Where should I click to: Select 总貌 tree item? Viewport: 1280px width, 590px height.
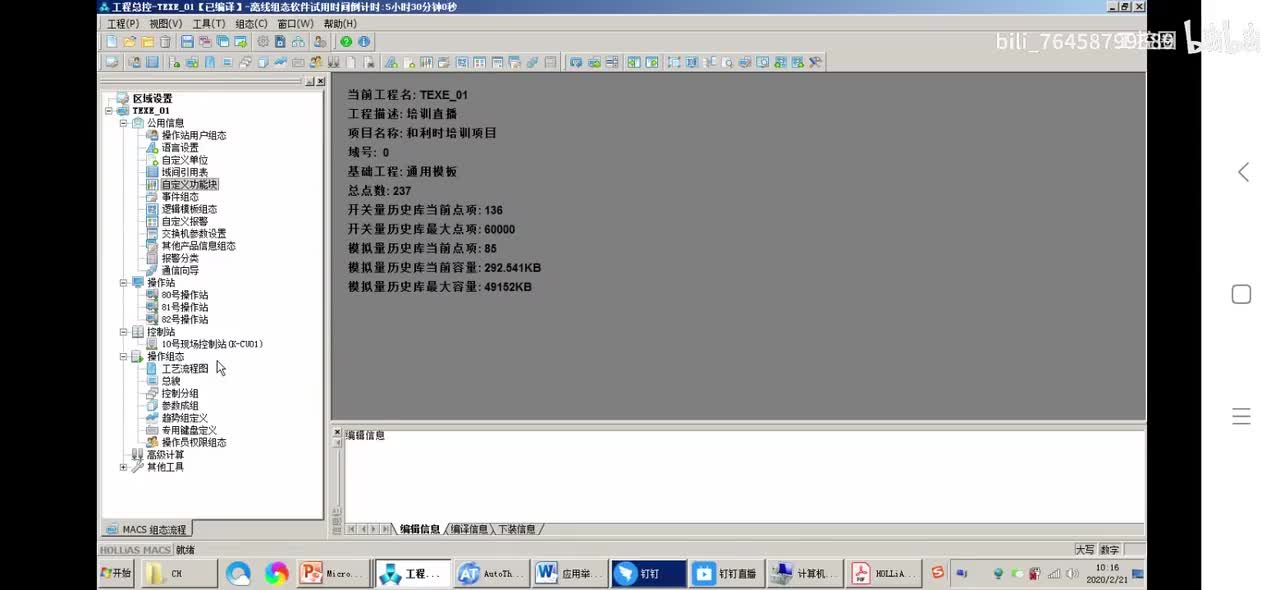(x=171, y=381)
